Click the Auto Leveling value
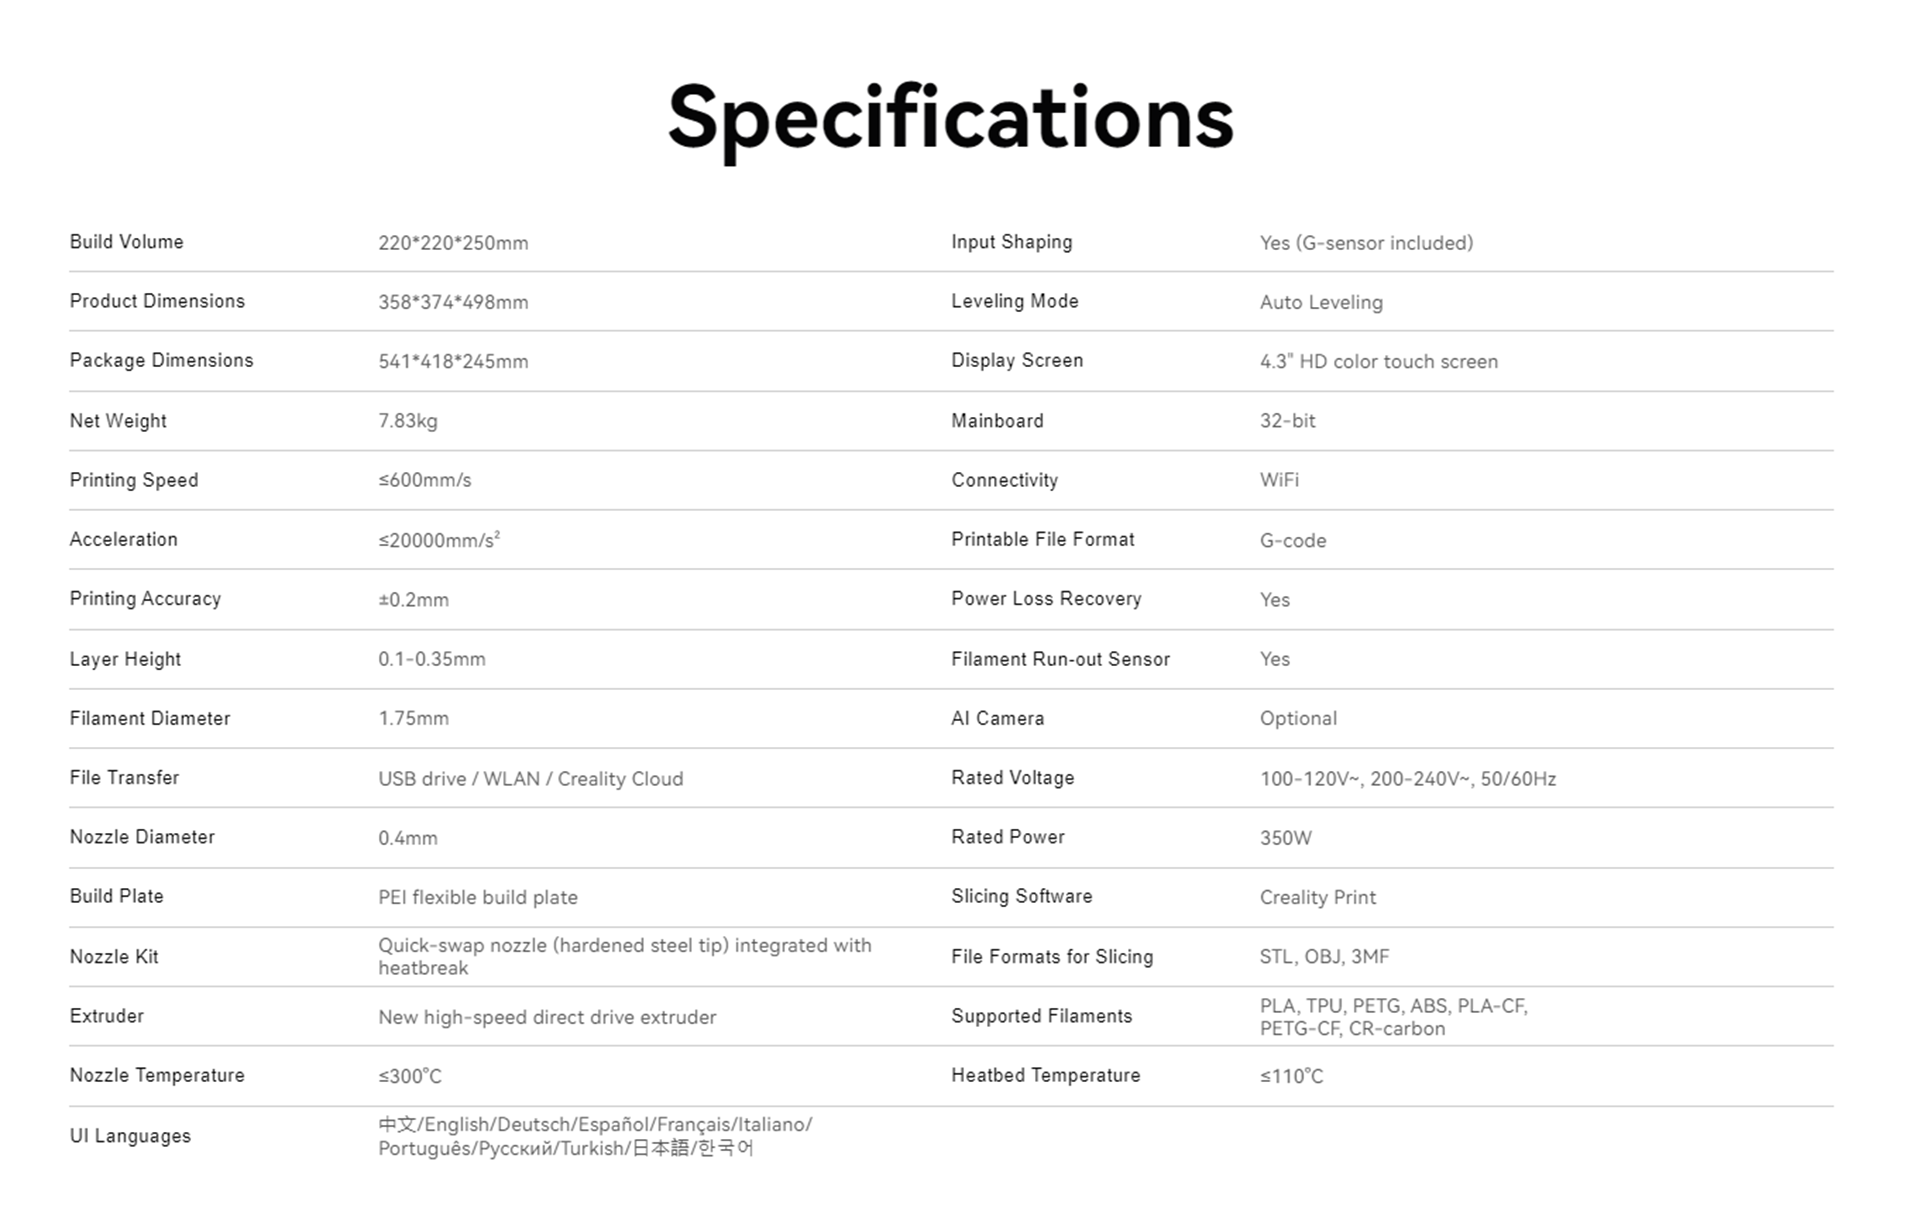 (1321, 302)
